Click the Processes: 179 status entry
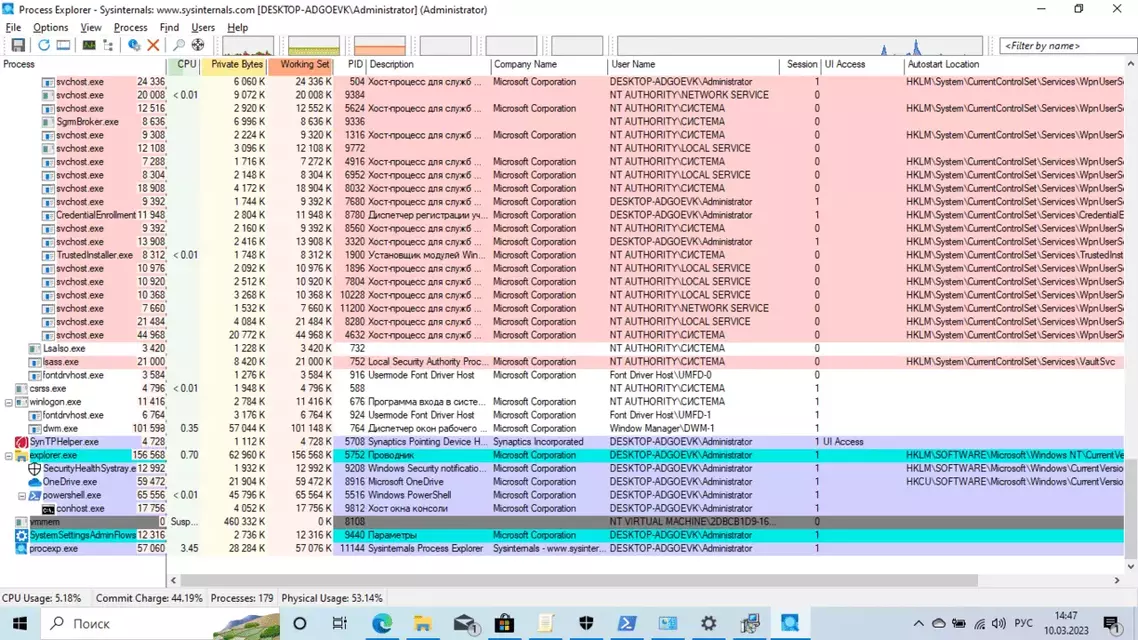The image size is (1138, 640). (242, 599)
